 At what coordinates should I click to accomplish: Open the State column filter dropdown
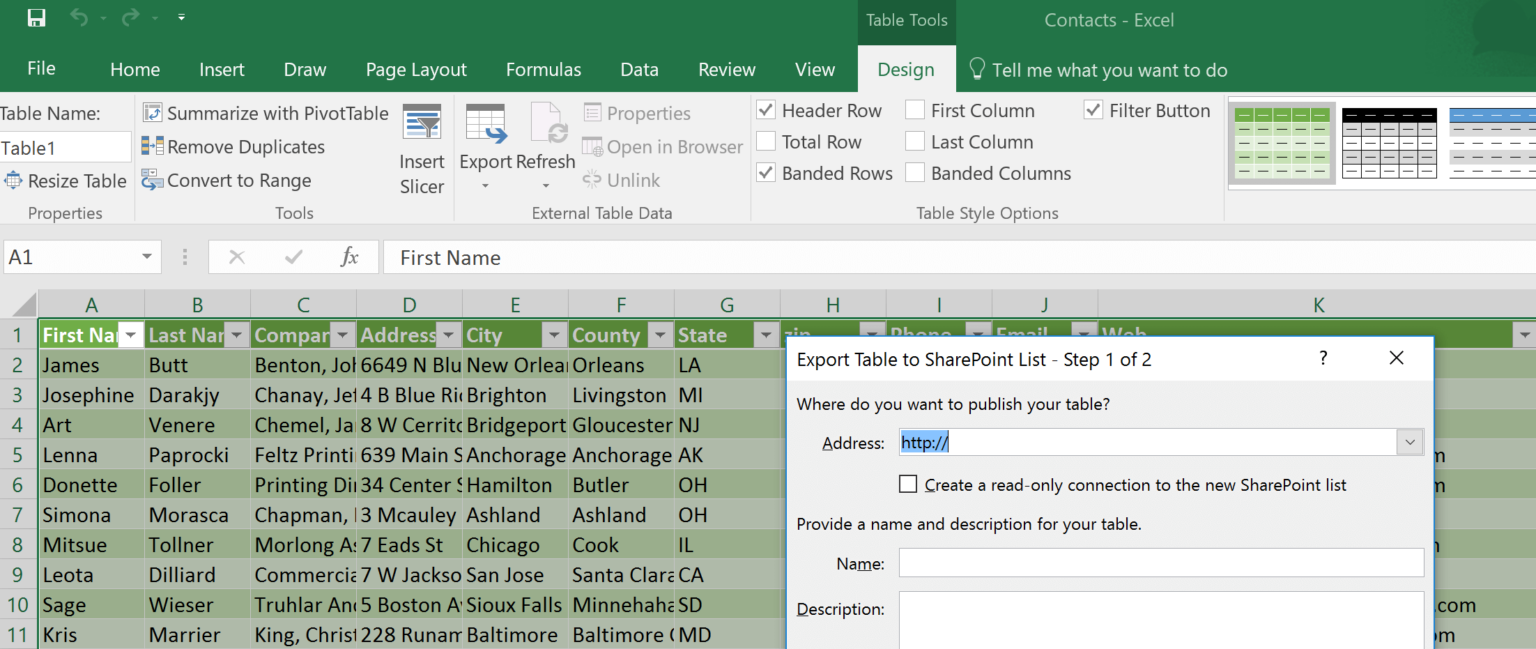click(x=766, y=334)
